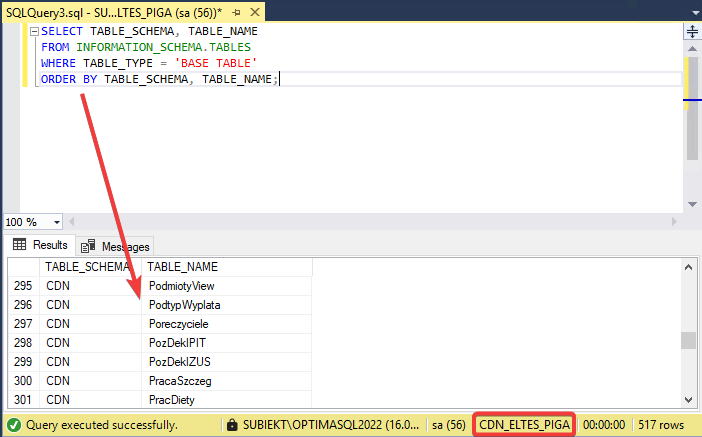Select row header 301
The image size is (702, 437).
tap(23, 399)
